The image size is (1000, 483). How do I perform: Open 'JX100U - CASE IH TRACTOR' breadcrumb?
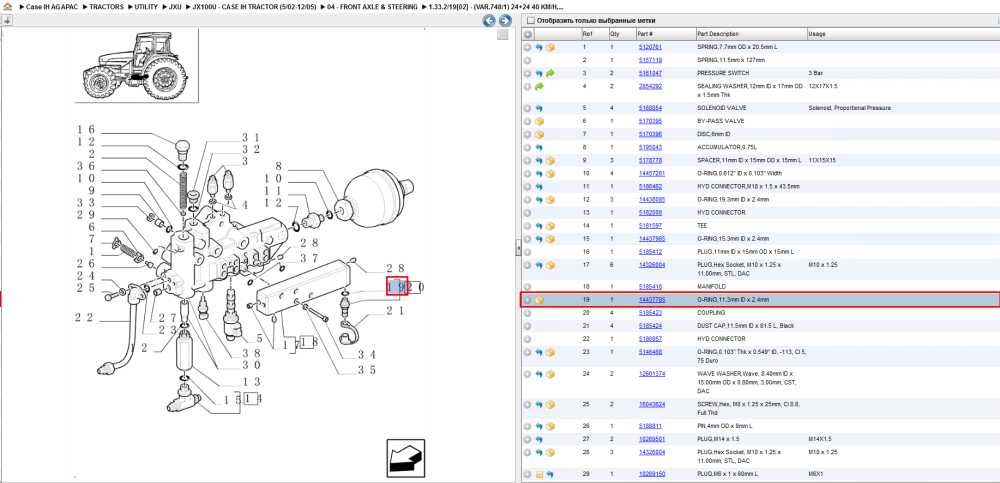(254, 6)
